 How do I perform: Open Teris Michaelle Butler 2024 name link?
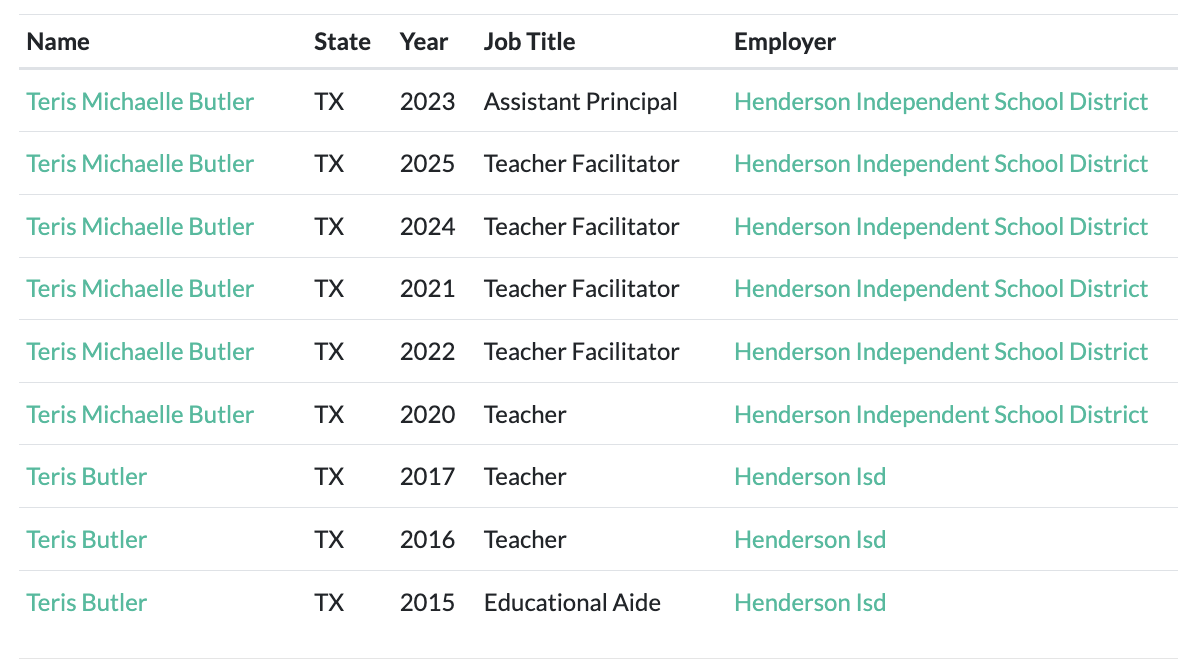[140, 227]
